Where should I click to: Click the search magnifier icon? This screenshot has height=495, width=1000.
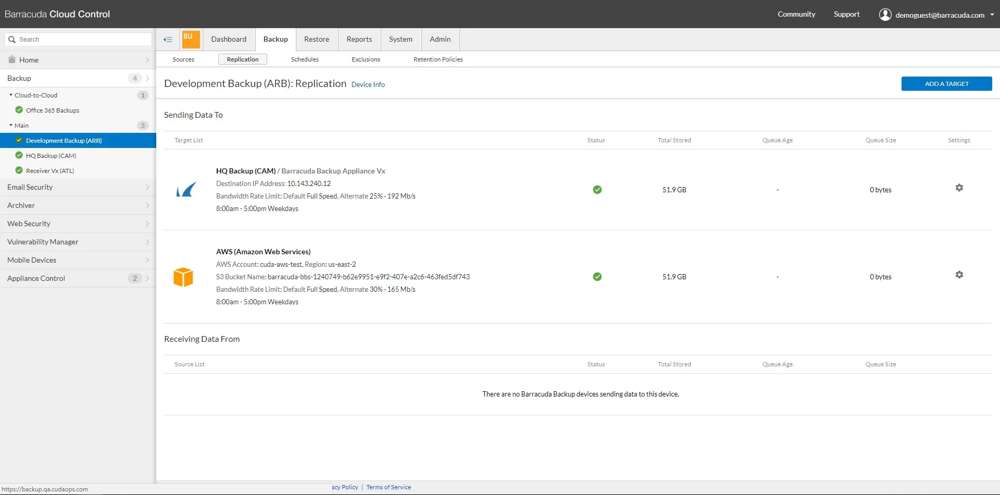(11, 40)
